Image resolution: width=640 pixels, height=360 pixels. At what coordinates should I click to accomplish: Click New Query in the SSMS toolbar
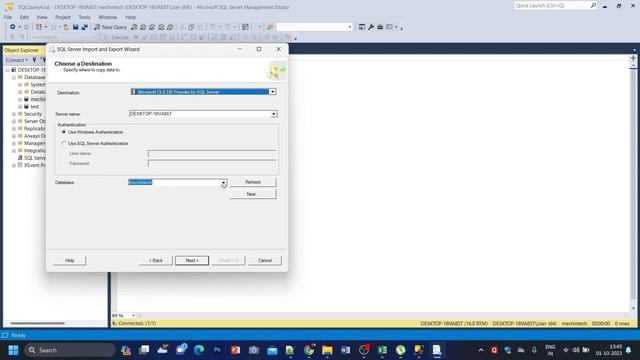point(111,27)
